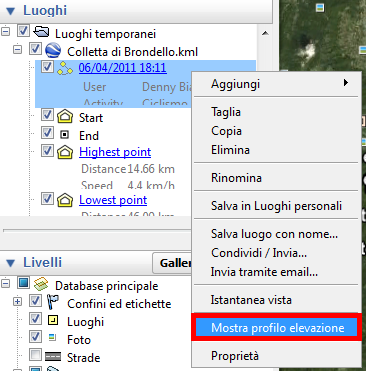
Task: Select Colletta di Brondello.kml label
Action: tap(132, 52)
